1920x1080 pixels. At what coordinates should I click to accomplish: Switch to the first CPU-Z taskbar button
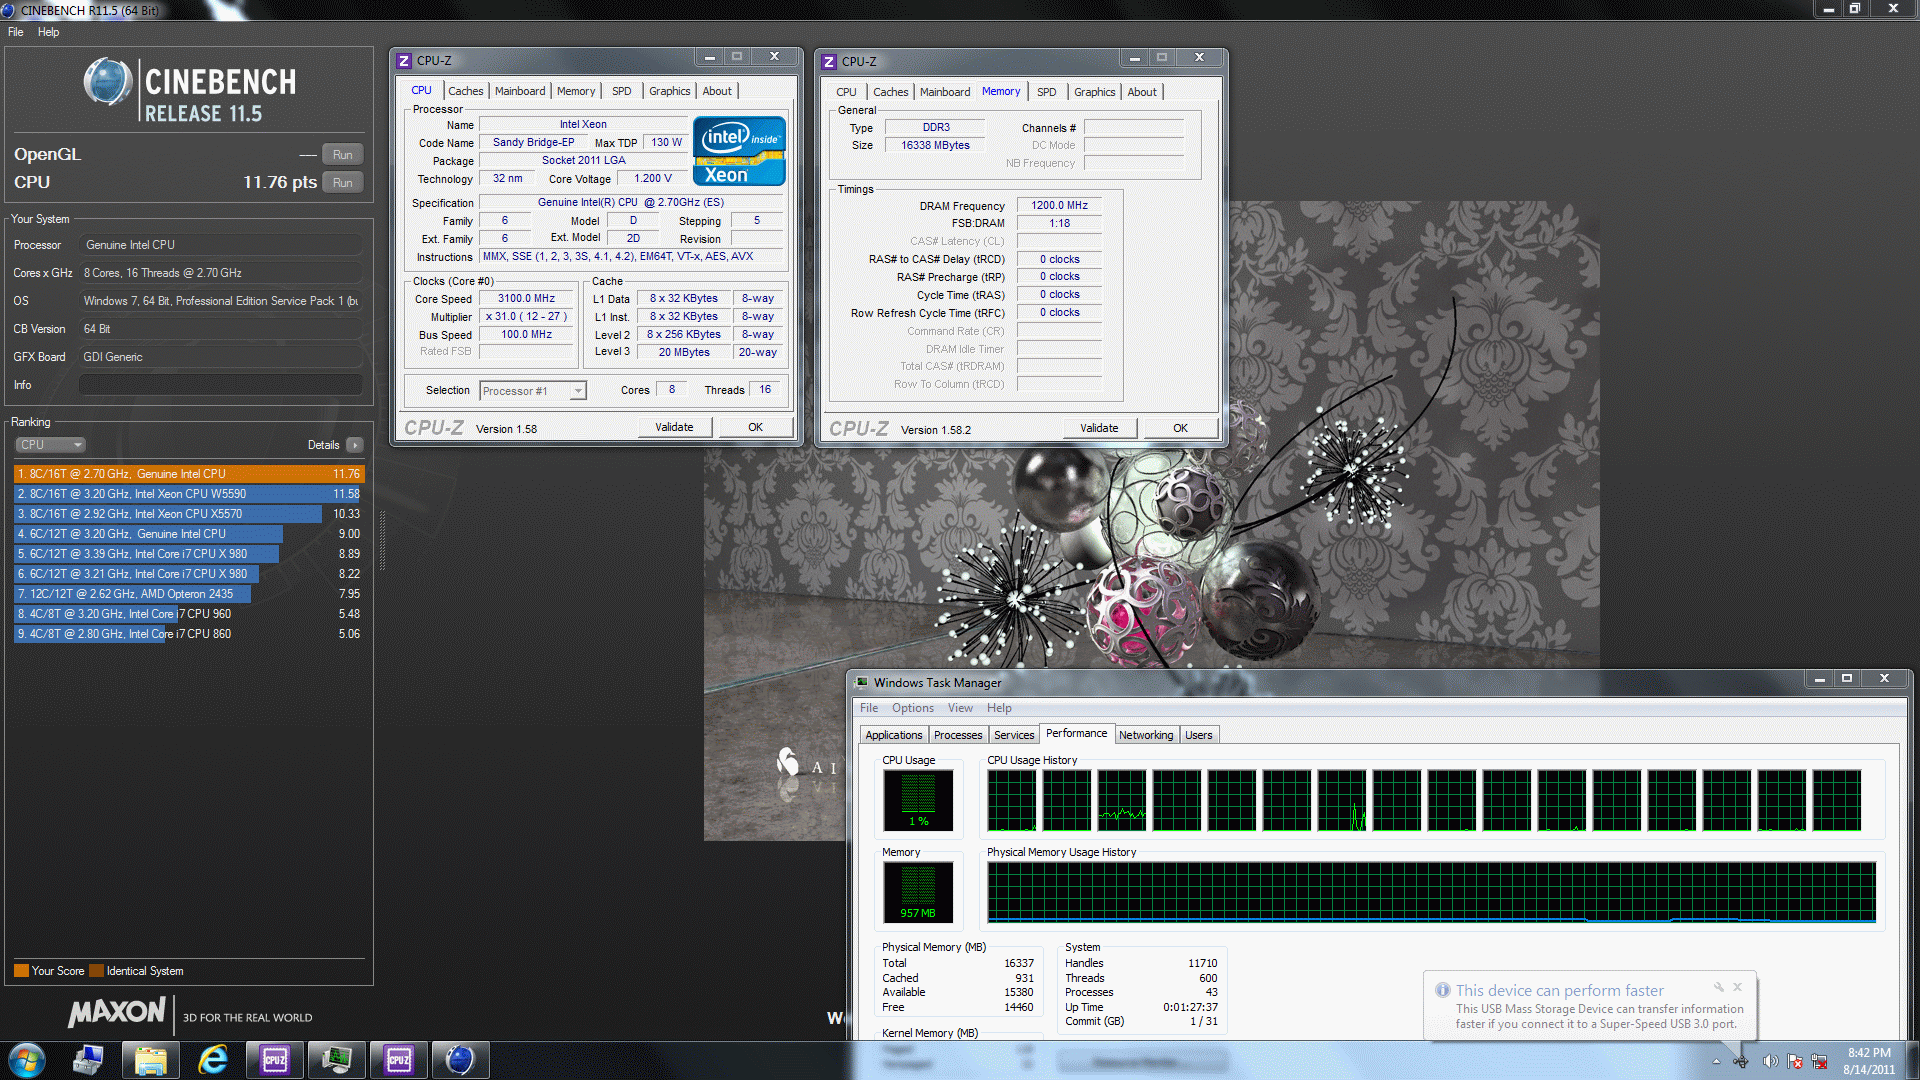click(275, 1060)
